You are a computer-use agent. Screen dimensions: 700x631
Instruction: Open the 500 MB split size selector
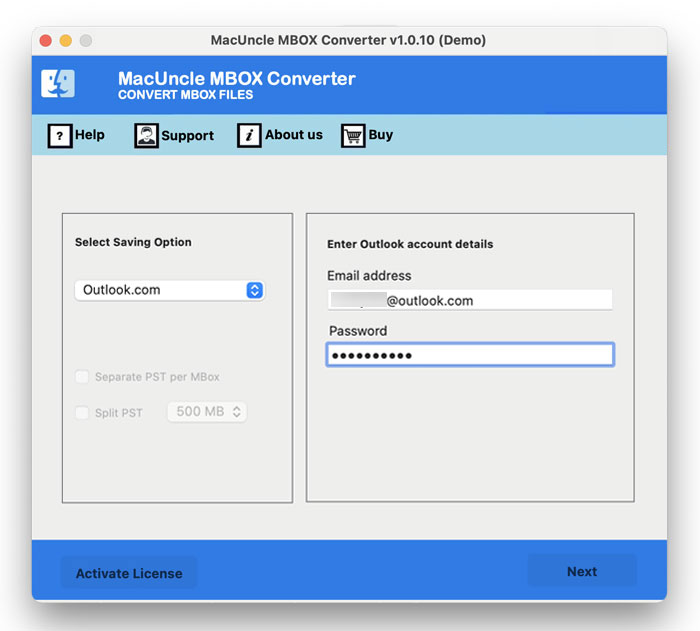point(207,412)
